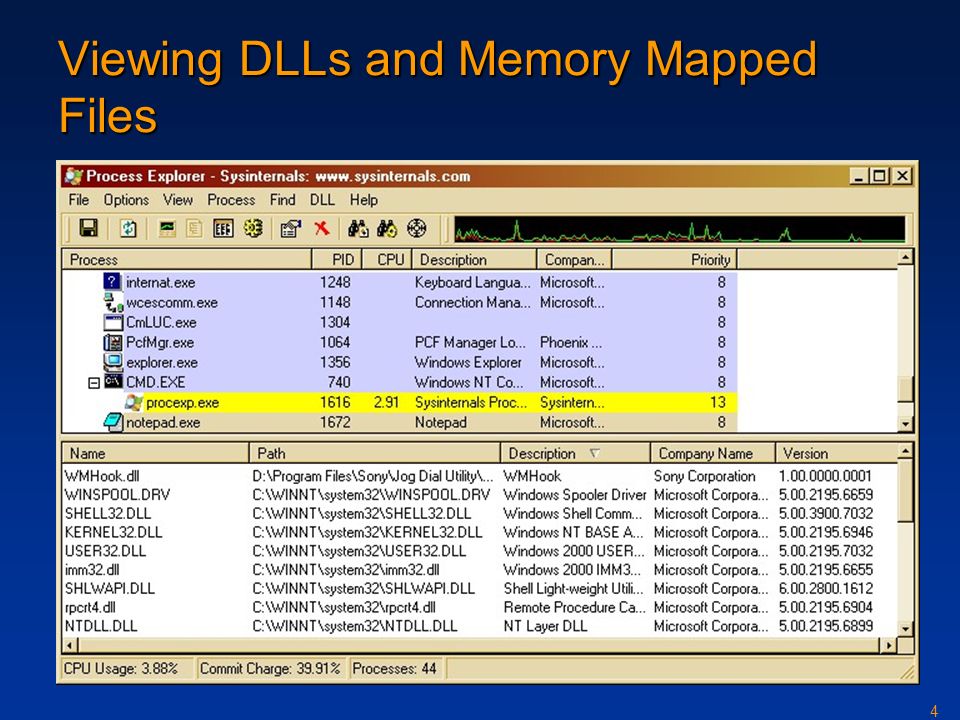960x720 pixels.
Task: Click the procexp.exe process icon
Action: click(x=133, y=402)
